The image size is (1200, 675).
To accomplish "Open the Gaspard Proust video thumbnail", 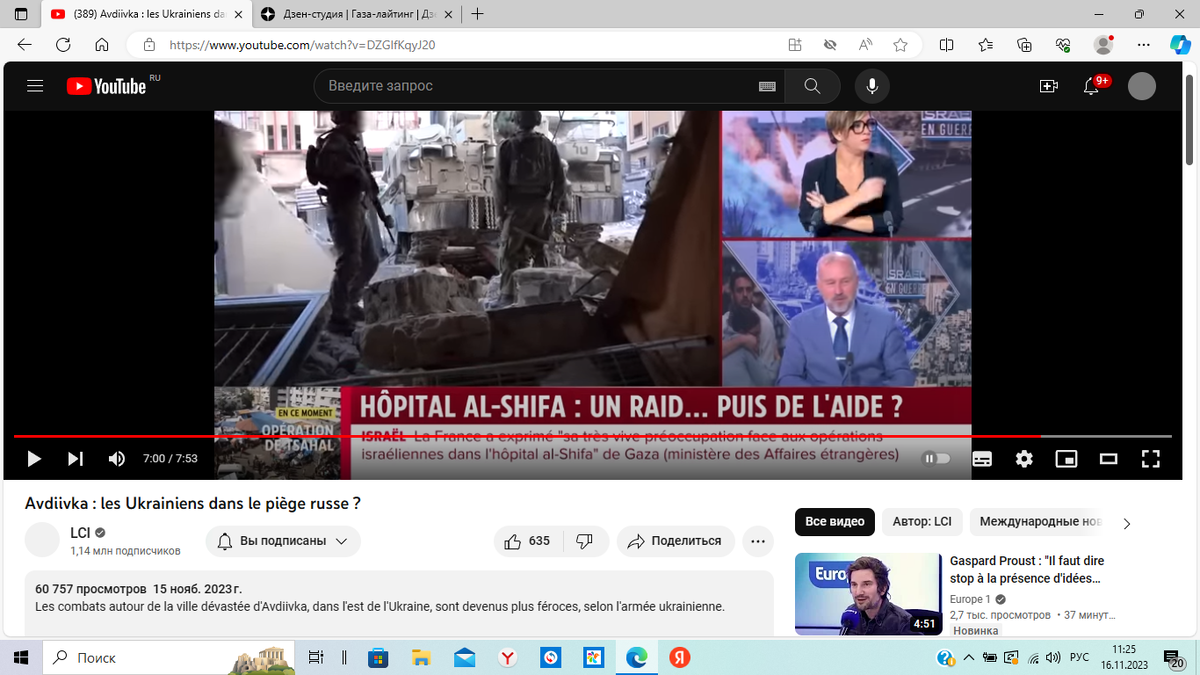I will coord(868,595).
